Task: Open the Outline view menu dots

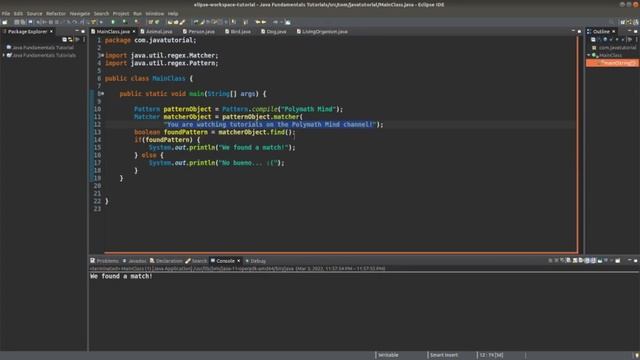Action: [637, 40]
